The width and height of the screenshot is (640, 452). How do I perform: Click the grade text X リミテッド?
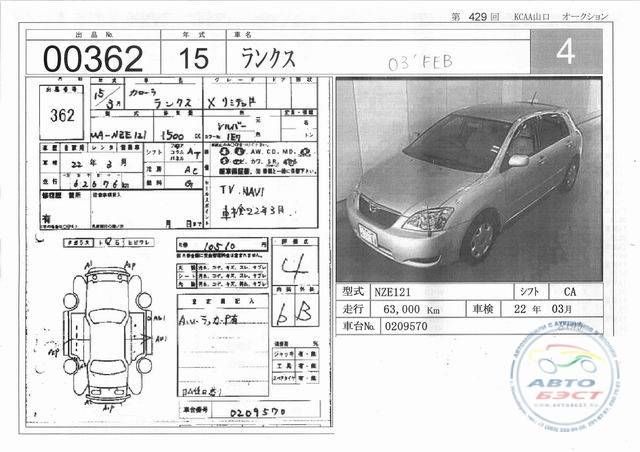coord(232,102)
